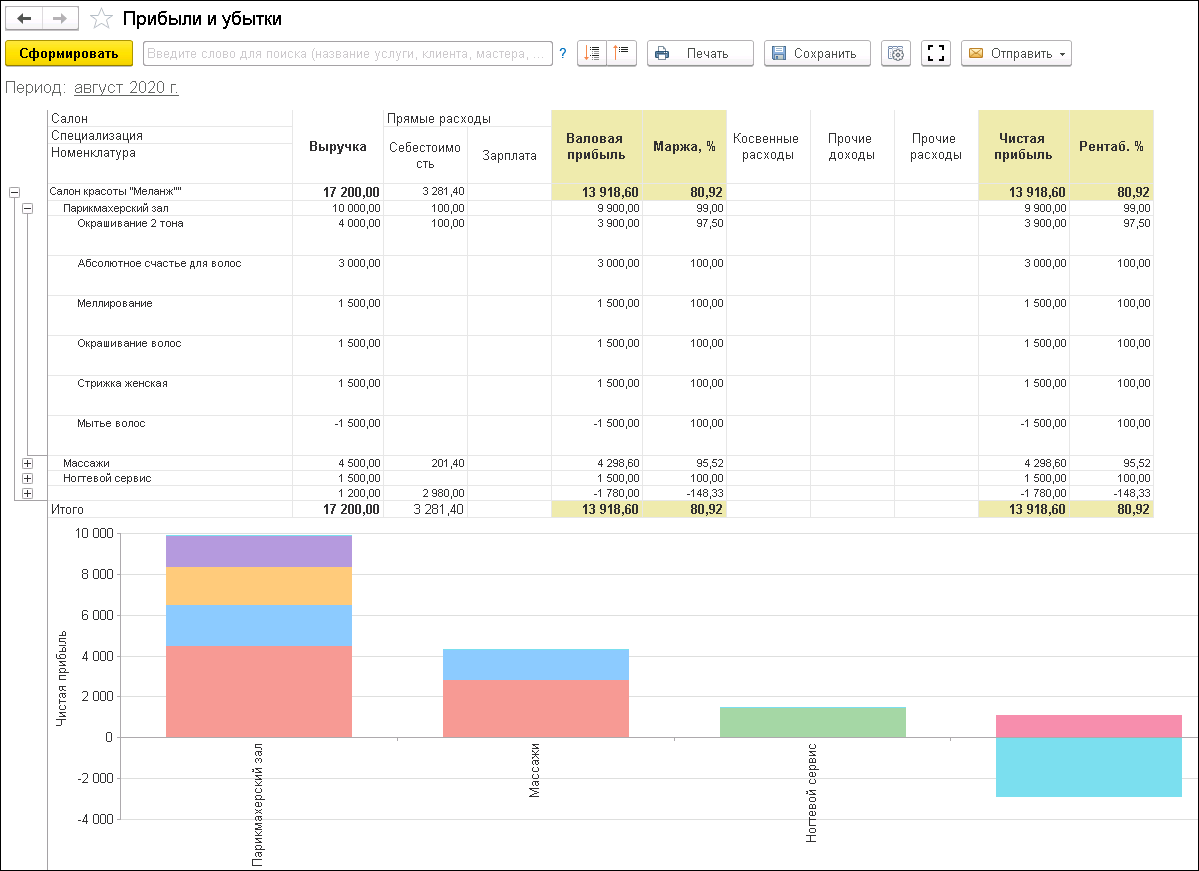Click the Печать button
Image resolution: width=1199 pixels, height=871 pixels.
(700, 53)
